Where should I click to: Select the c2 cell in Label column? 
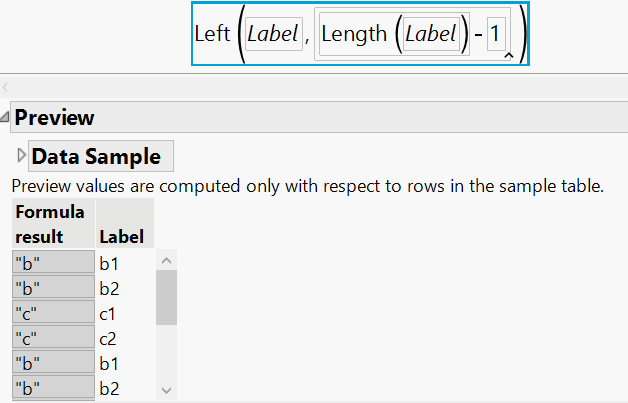pos(110,339)
